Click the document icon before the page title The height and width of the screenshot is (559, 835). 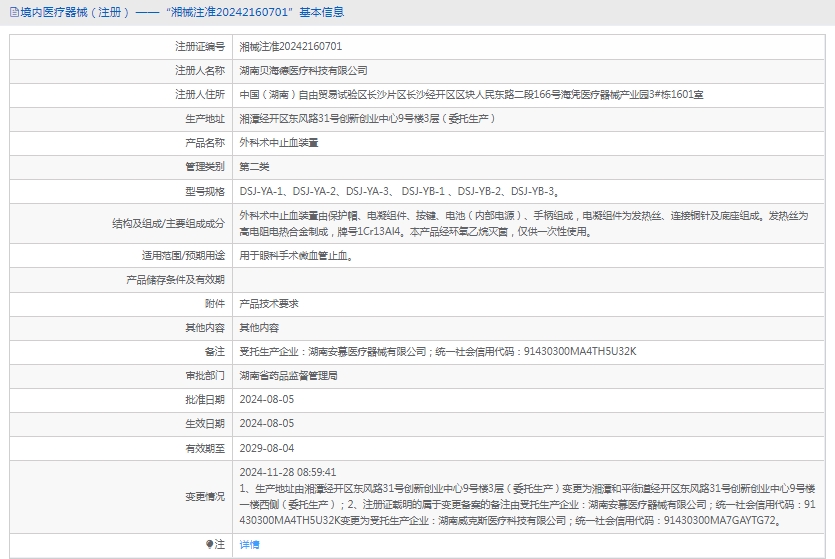coord(13,12)
